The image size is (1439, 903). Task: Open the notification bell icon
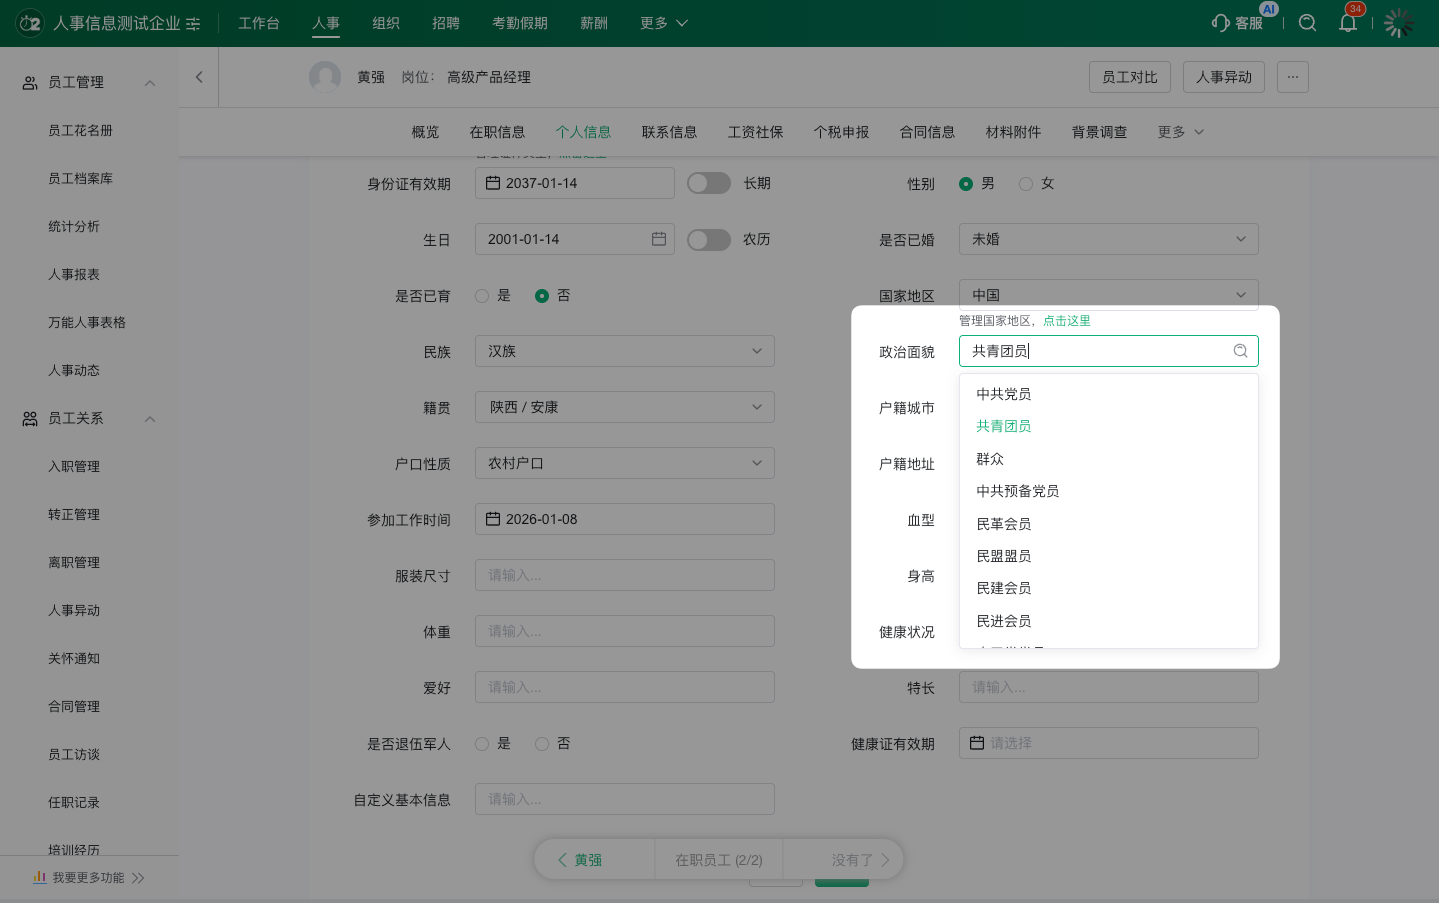pyautogui.click(x=1348, y=23)
